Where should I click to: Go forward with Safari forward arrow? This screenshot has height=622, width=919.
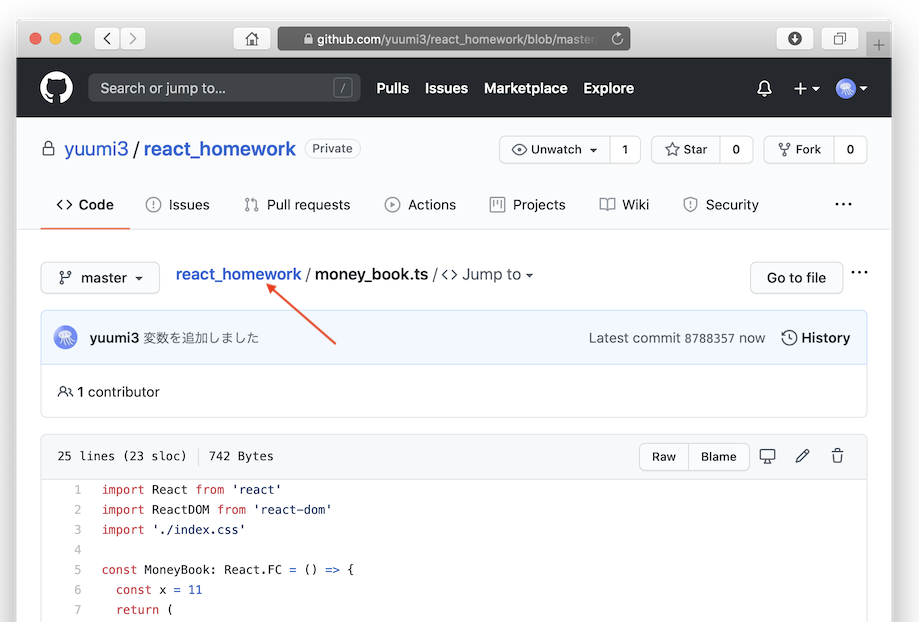pyautogui.click(x=133, y=39)
